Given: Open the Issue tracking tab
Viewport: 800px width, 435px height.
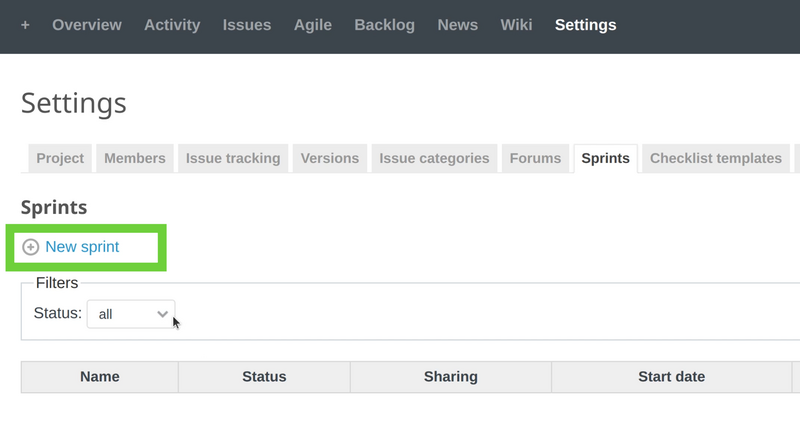Looking at the screenshot, I should click(x=233, y=158).
